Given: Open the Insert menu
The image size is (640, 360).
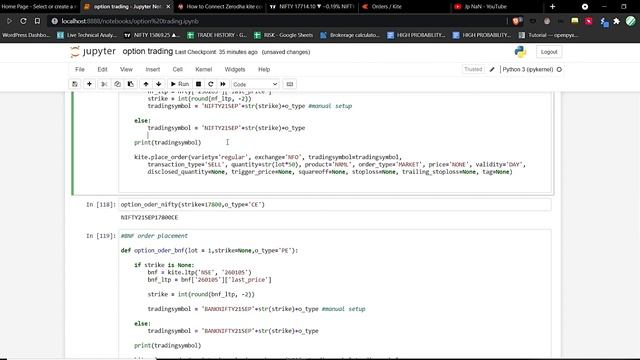Looking at the screenshot, I should pos(153,69).
